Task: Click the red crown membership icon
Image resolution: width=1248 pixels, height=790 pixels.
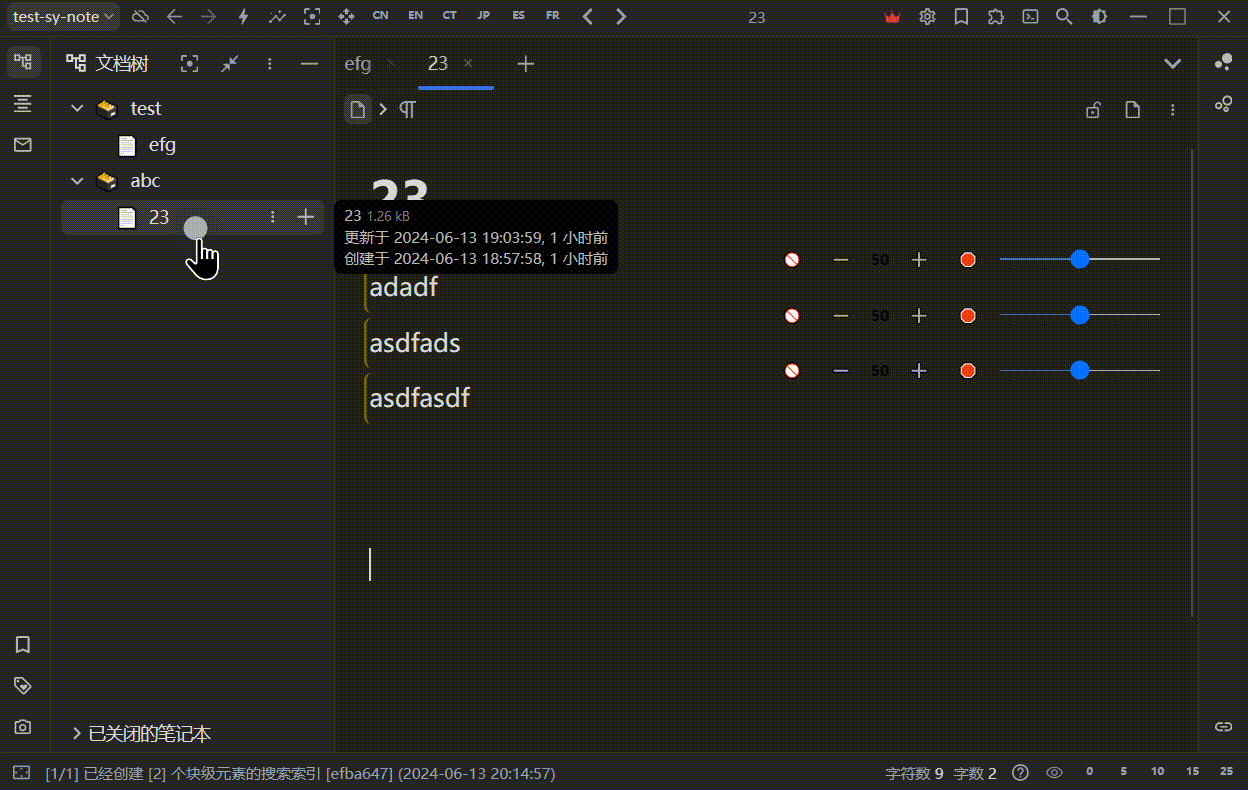Action: point(893,17)
